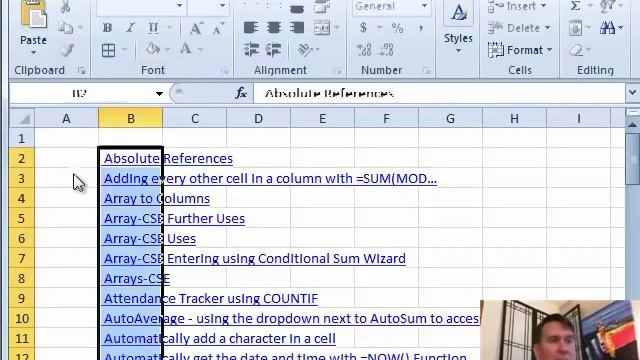640x360 pixels.
Task: Apply Accounting dollar number format
Action: (363, 28)
